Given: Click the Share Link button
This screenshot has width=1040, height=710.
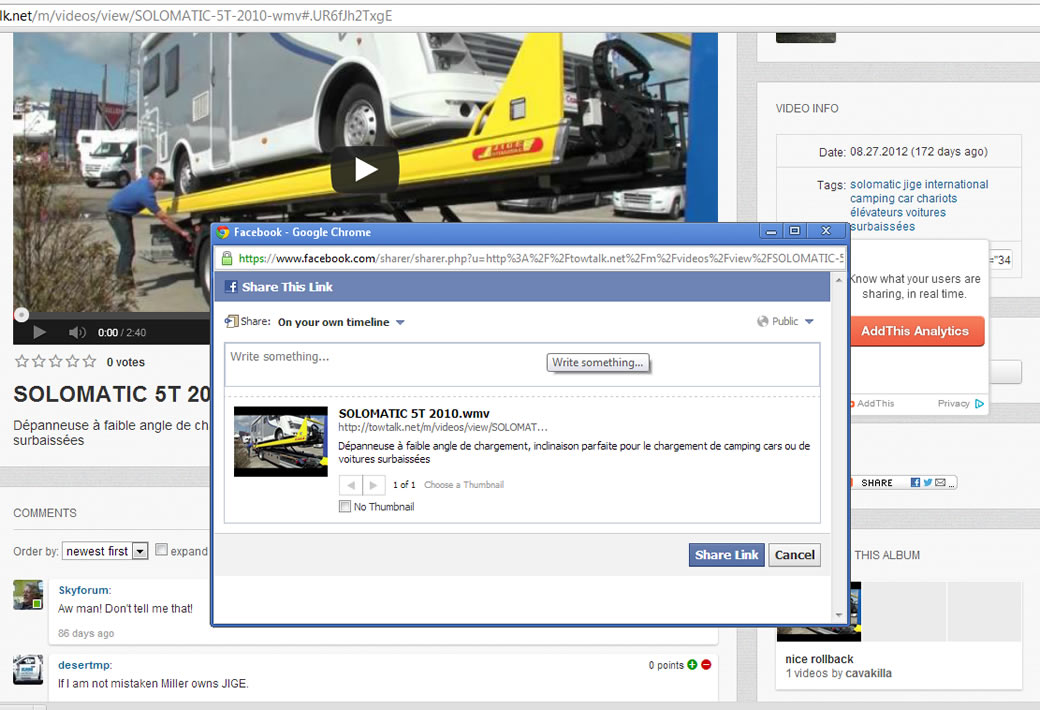Looking at the screenshot, I should pos(726,555).
